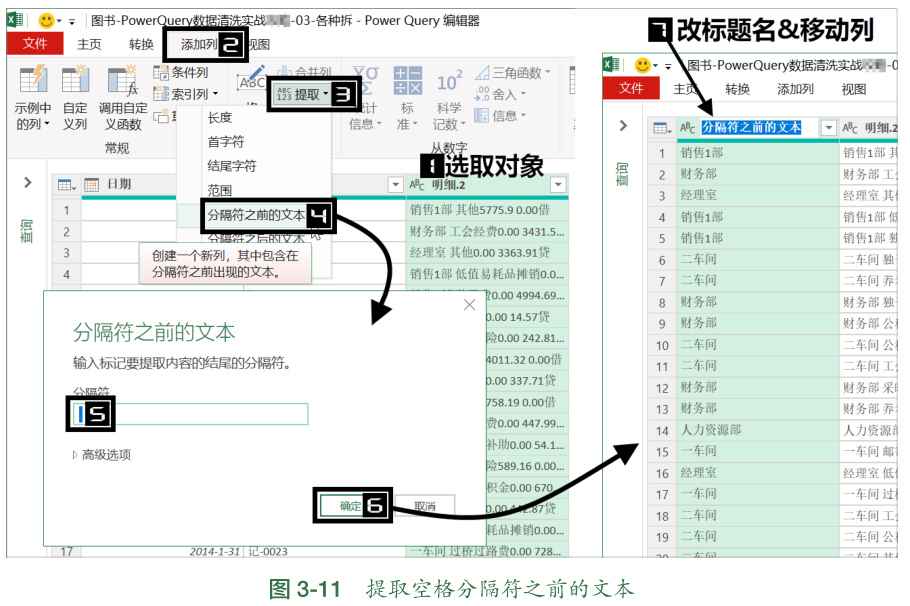Click Column From Examples (示例中的列) icon

(33, 80)
